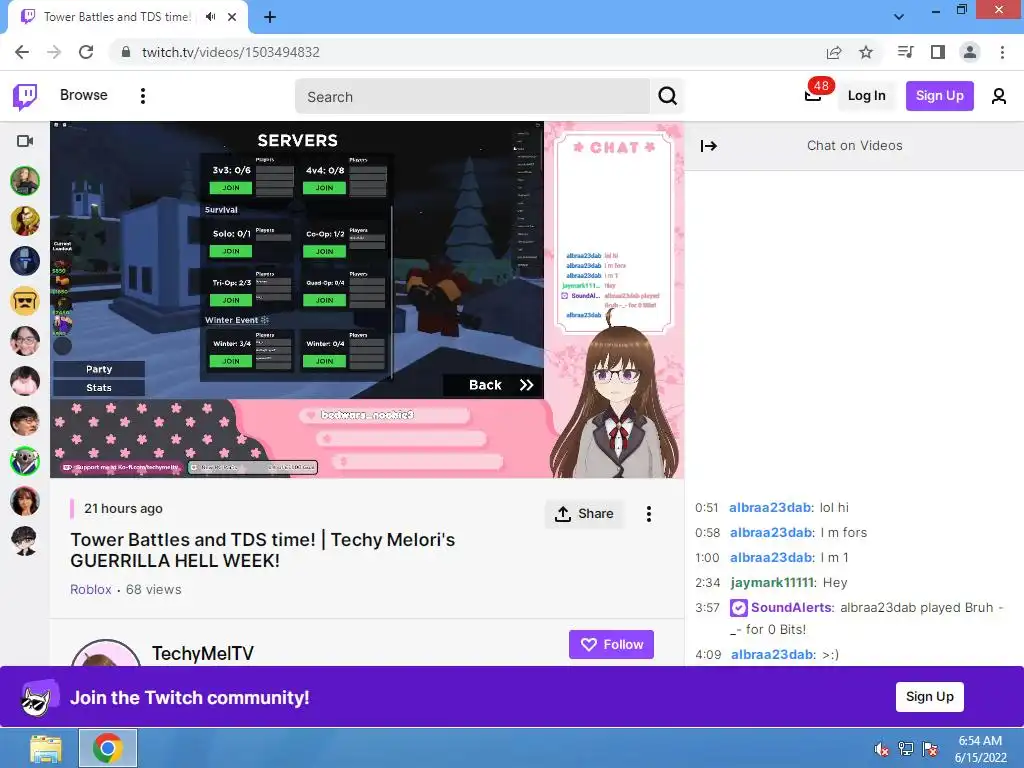Viewport: 1024px width, 768px height.
Task: Click albraa23dab username at 0:51 message
Action: point(771,507)
